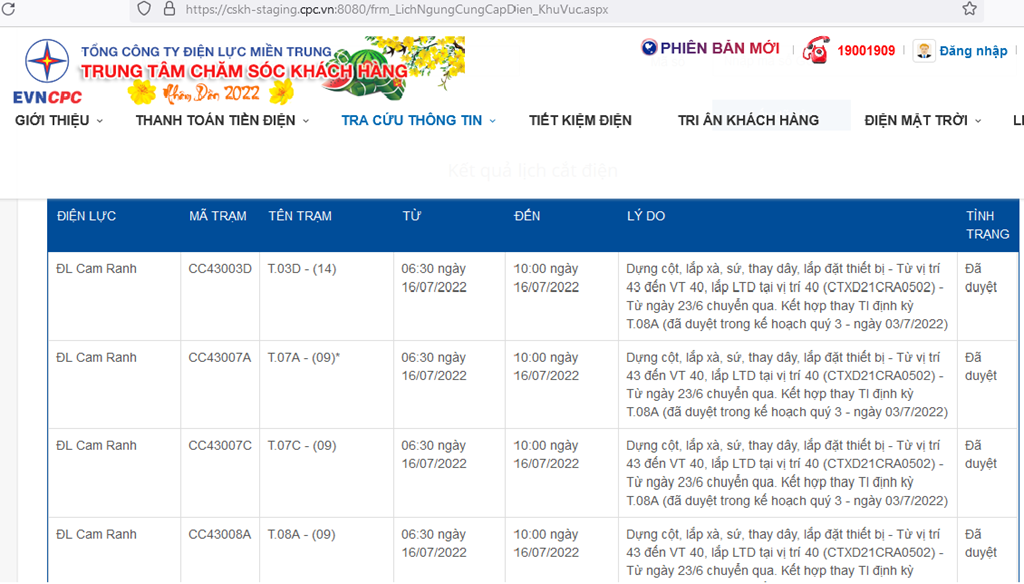1024x584 pixels.
Task: Open the Tra cứu thông tin dropdown
Action: (418, 121)
